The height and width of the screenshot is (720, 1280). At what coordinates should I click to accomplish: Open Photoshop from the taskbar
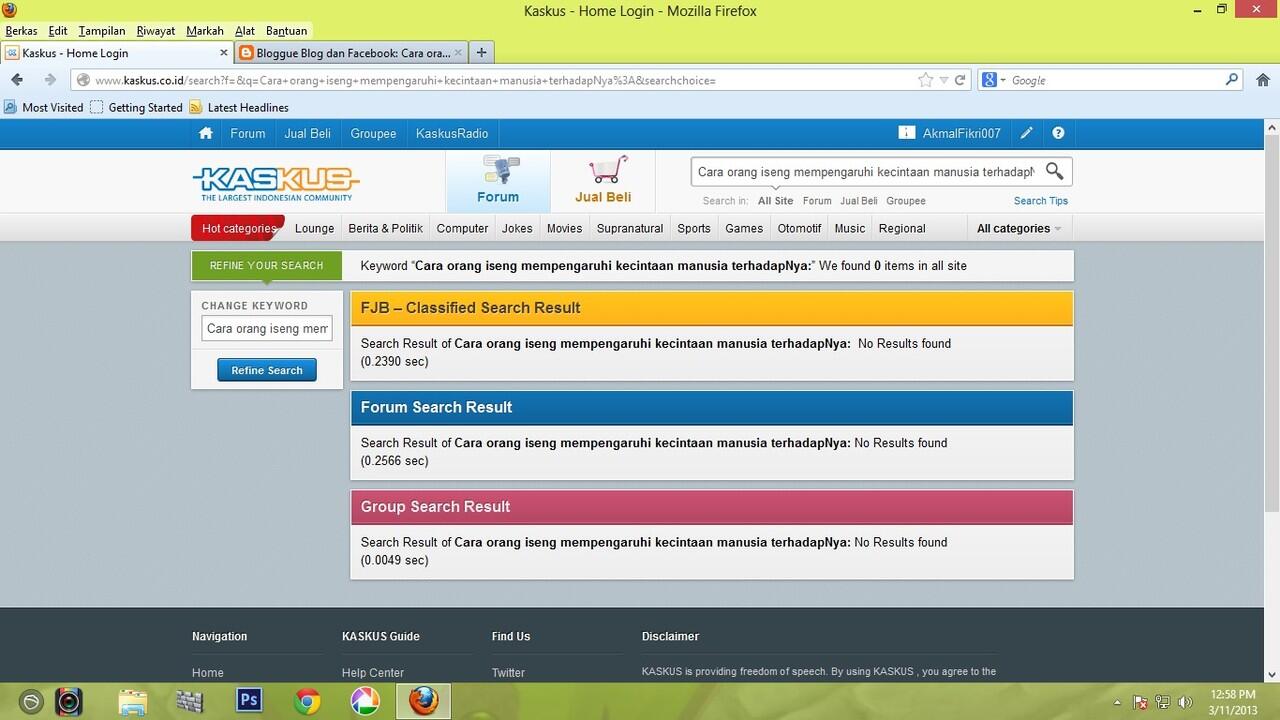click(x=249, y=701)
